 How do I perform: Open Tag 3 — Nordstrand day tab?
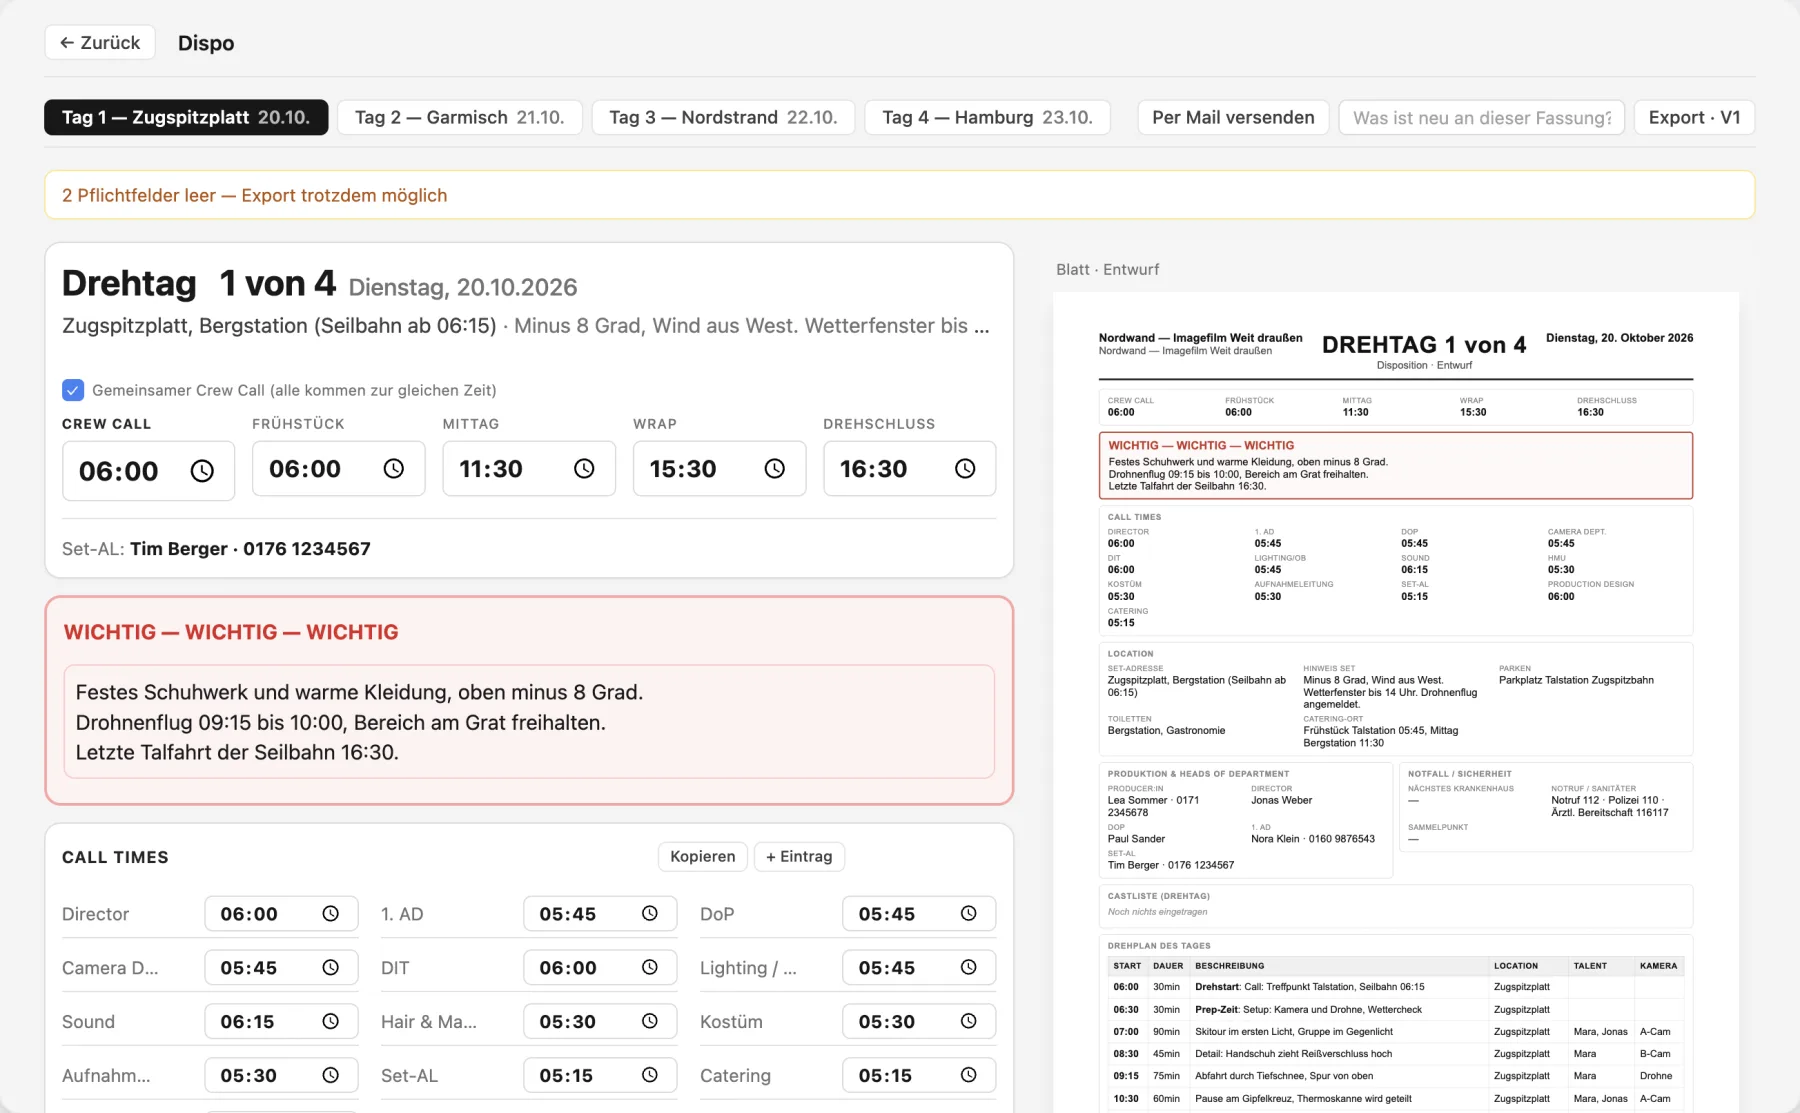[723, 118]
